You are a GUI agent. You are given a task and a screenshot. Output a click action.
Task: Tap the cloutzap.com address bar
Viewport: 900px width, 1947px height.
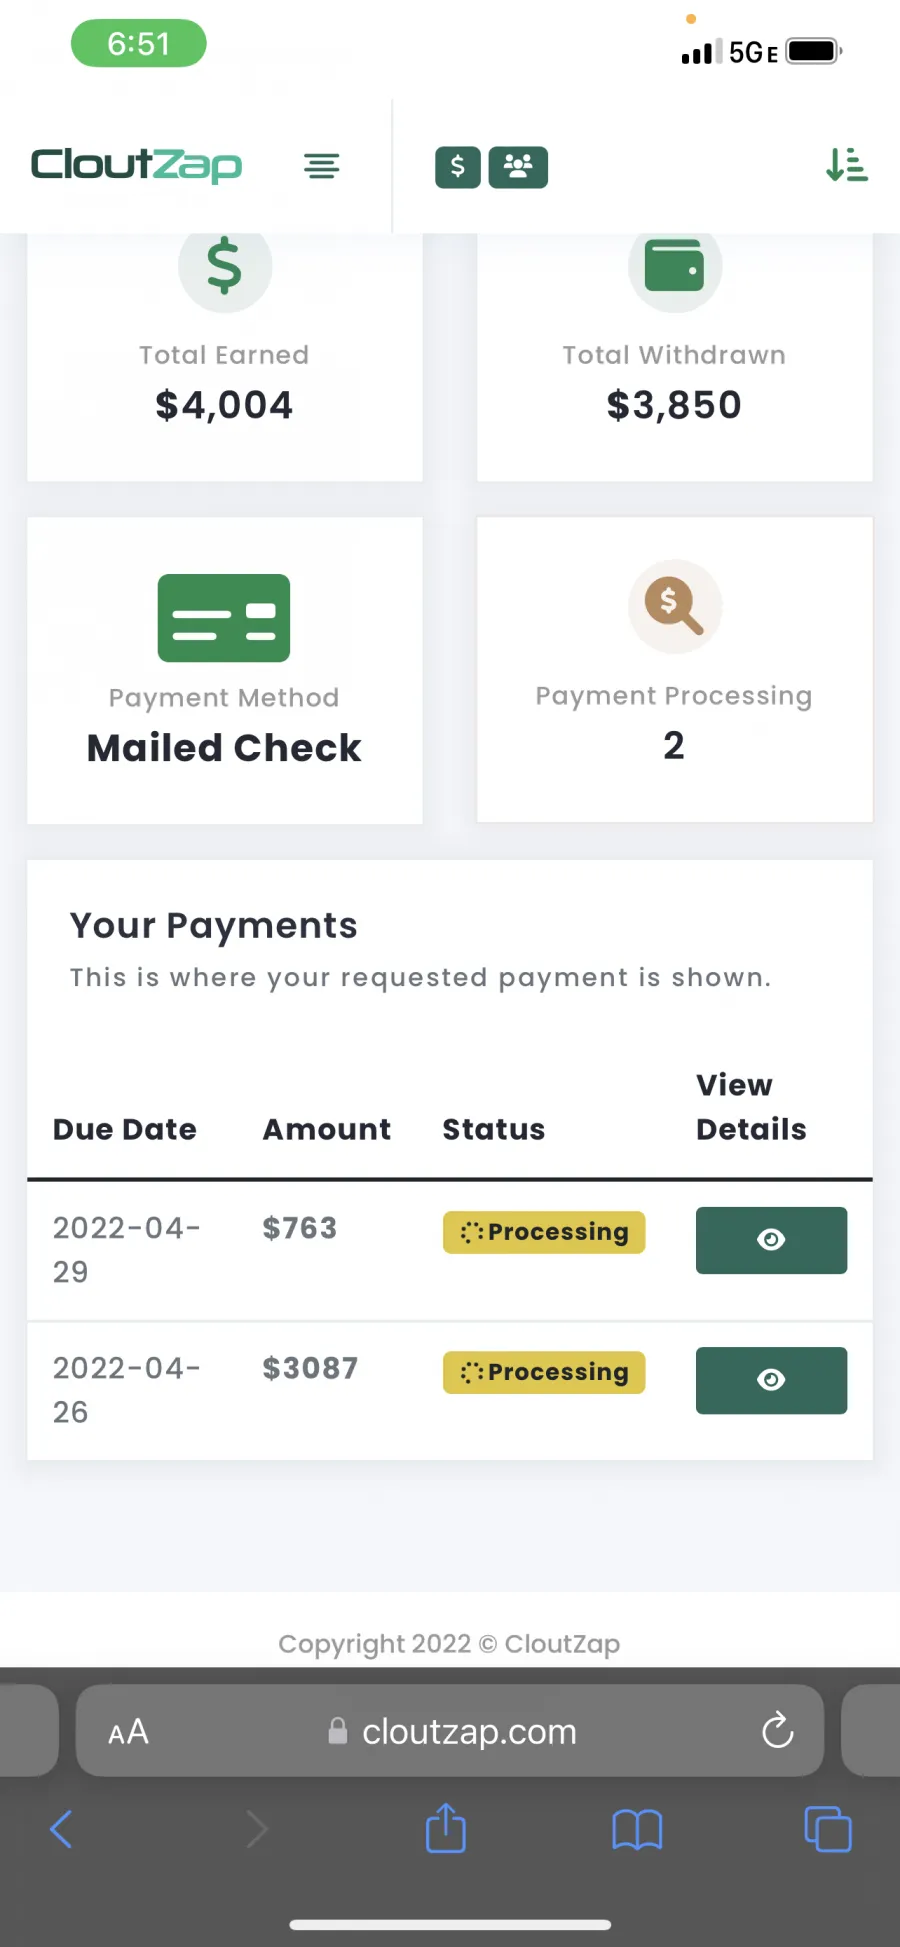click(x=450, y=1730)
